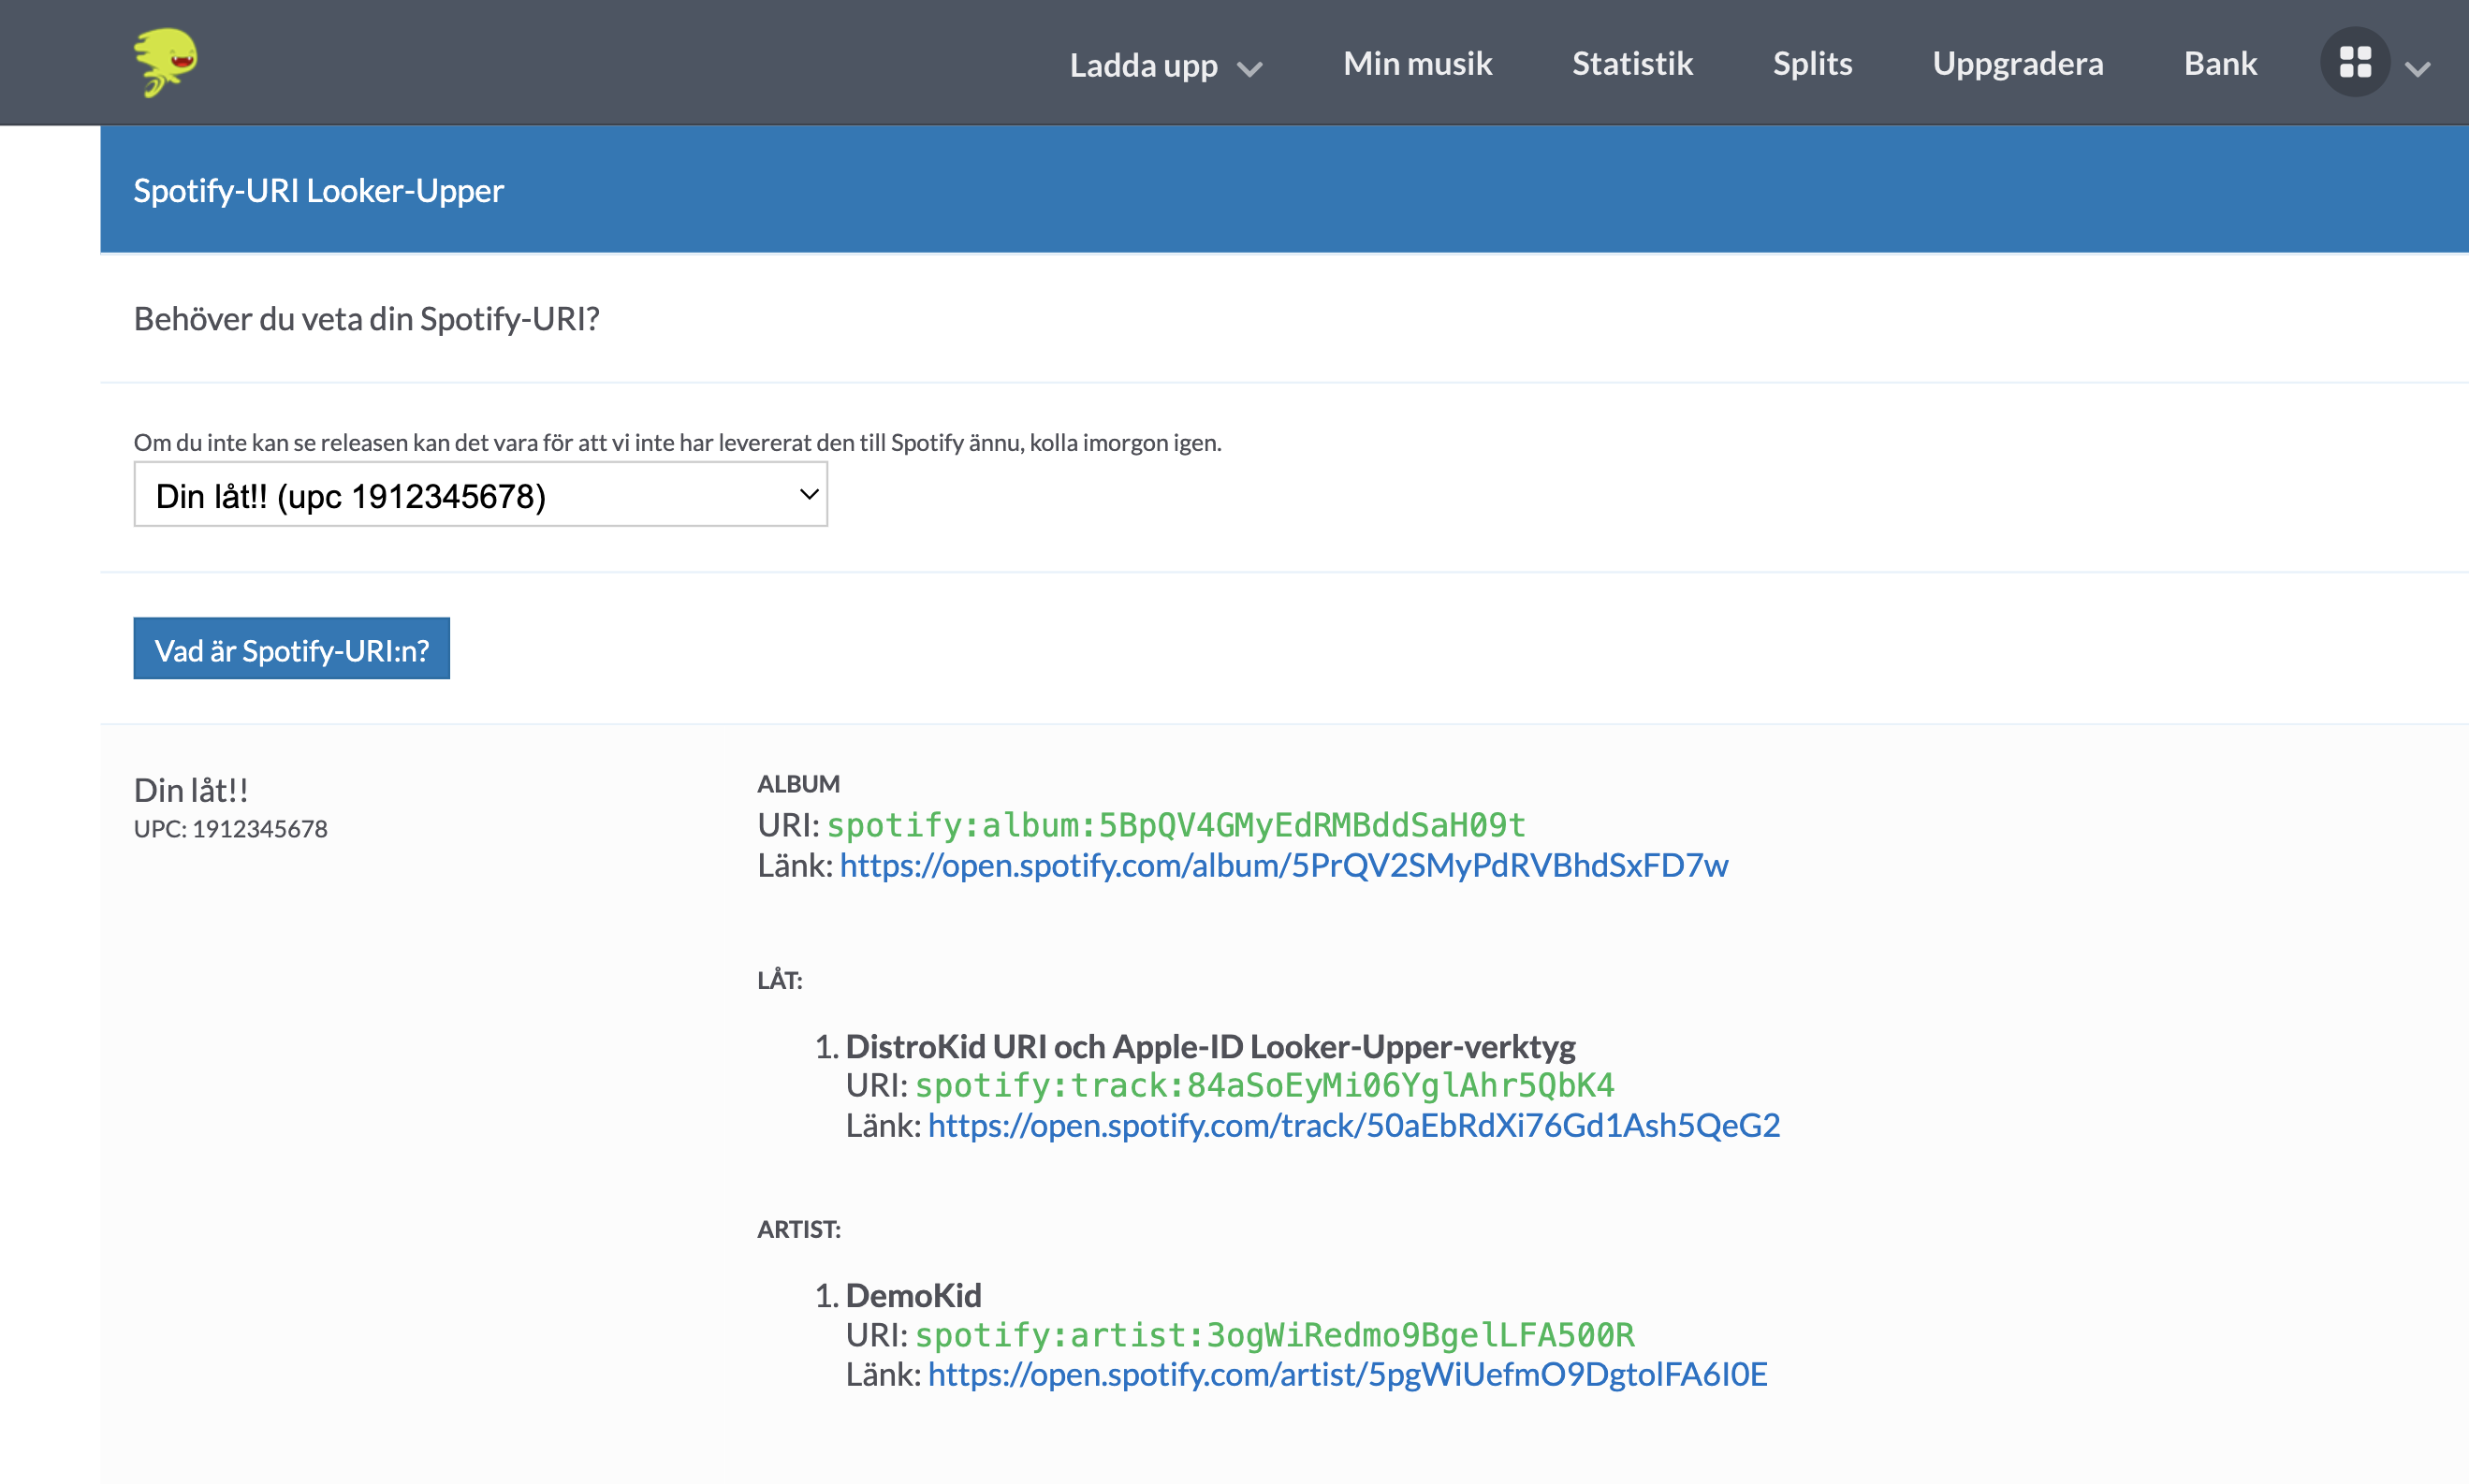Select the spotify:album URI text

(x=1175, y=825)
